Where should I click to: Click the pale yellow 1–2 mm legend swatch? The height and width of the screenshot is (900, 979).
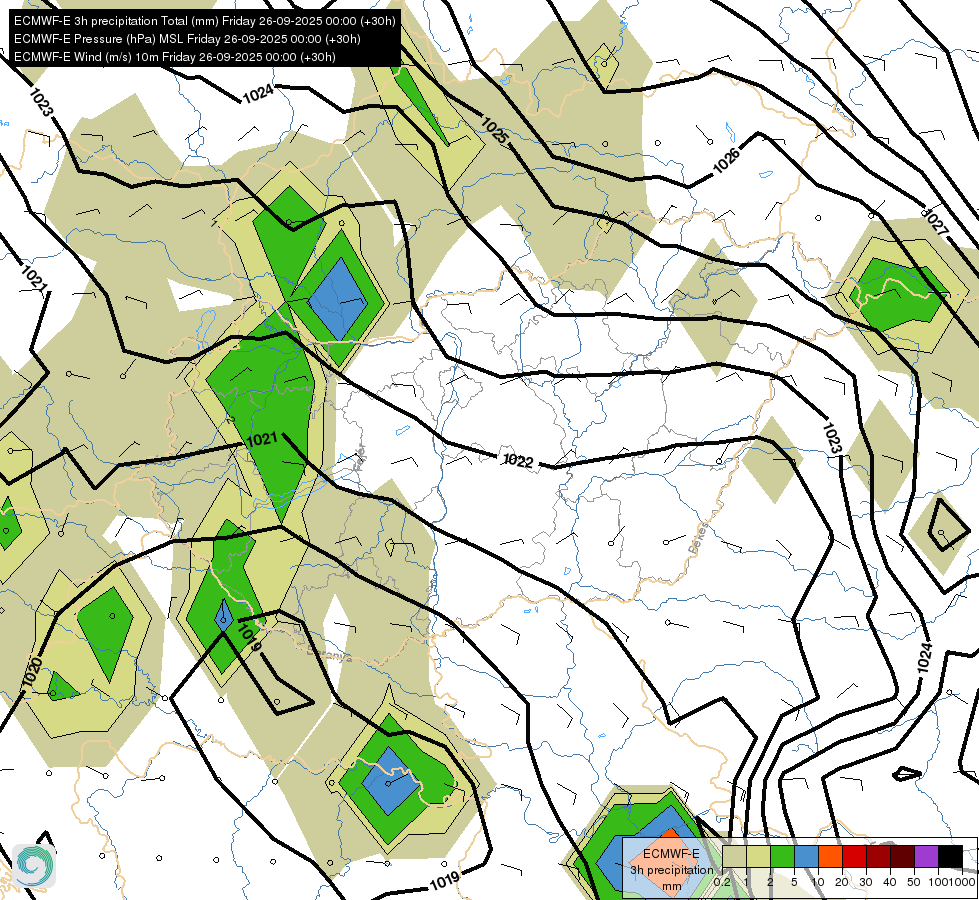758,856
